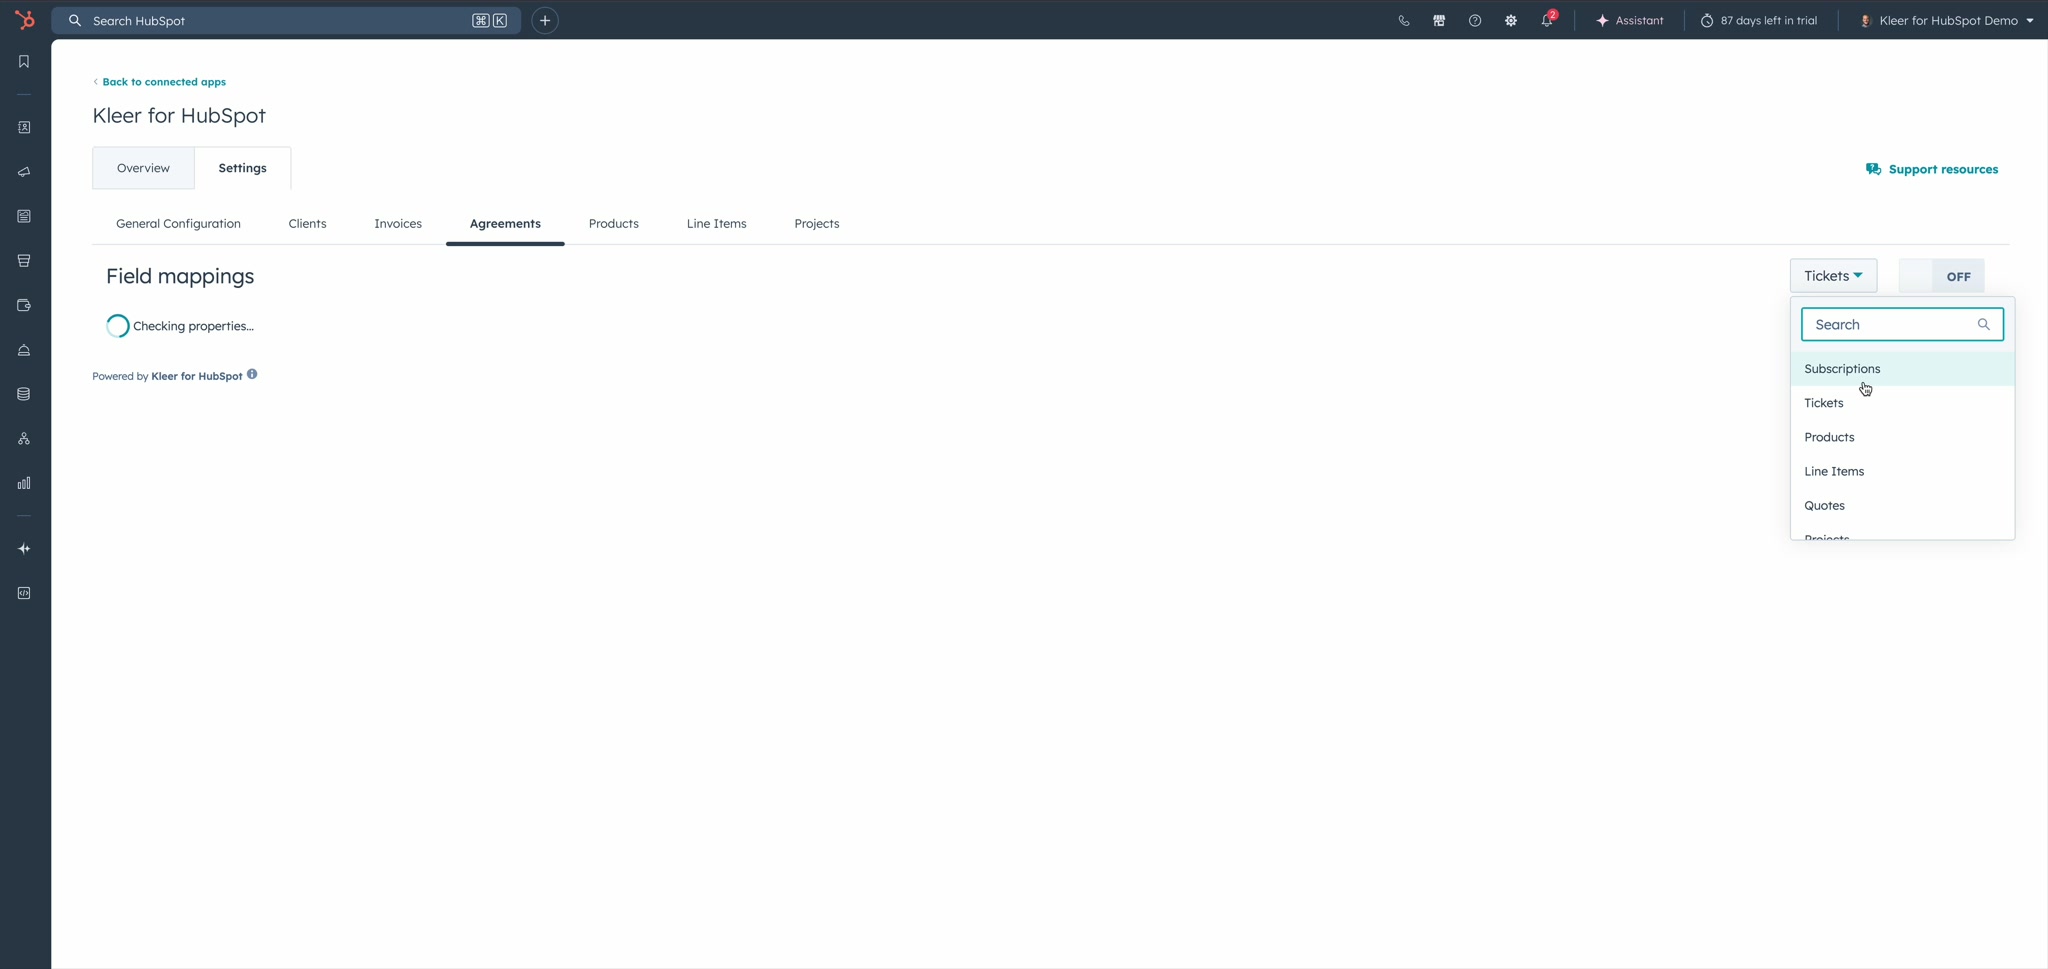
Task: Open the Commerce wallet sidebar icon
Action: click(x=24, y=305)
